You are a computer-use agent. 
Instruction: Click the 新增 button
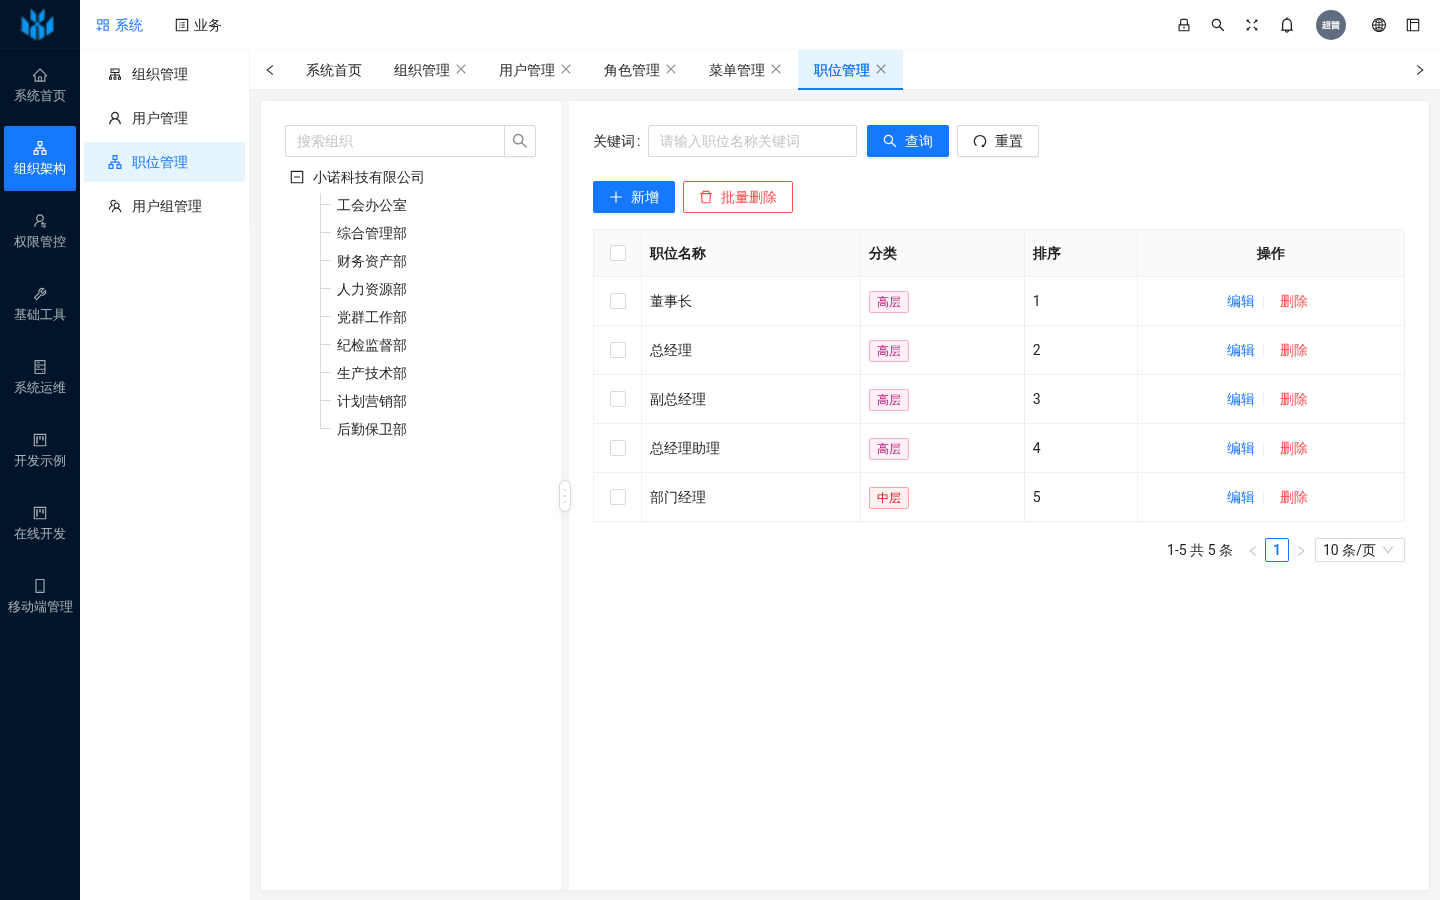(634, 197)
